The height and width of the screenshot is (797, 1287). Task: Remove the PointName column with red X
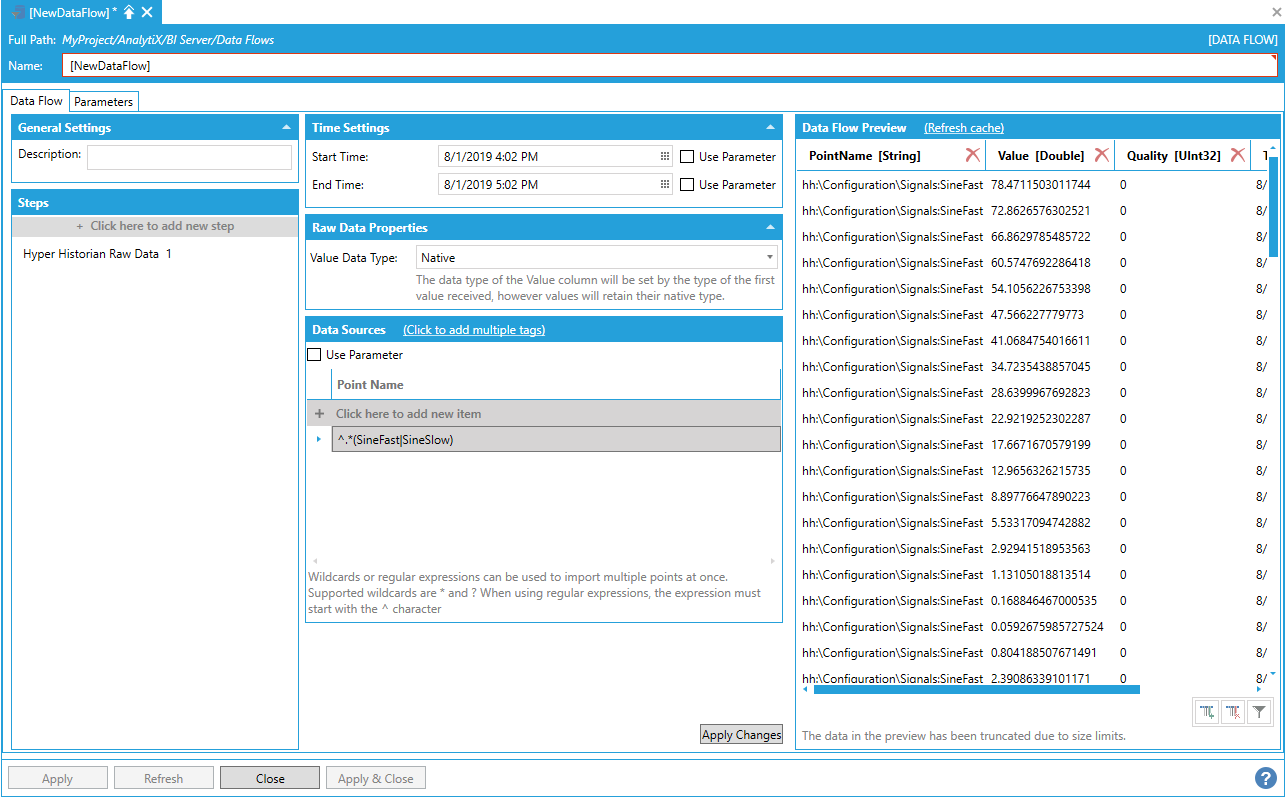pyautogui.click(x=972, y=155)
